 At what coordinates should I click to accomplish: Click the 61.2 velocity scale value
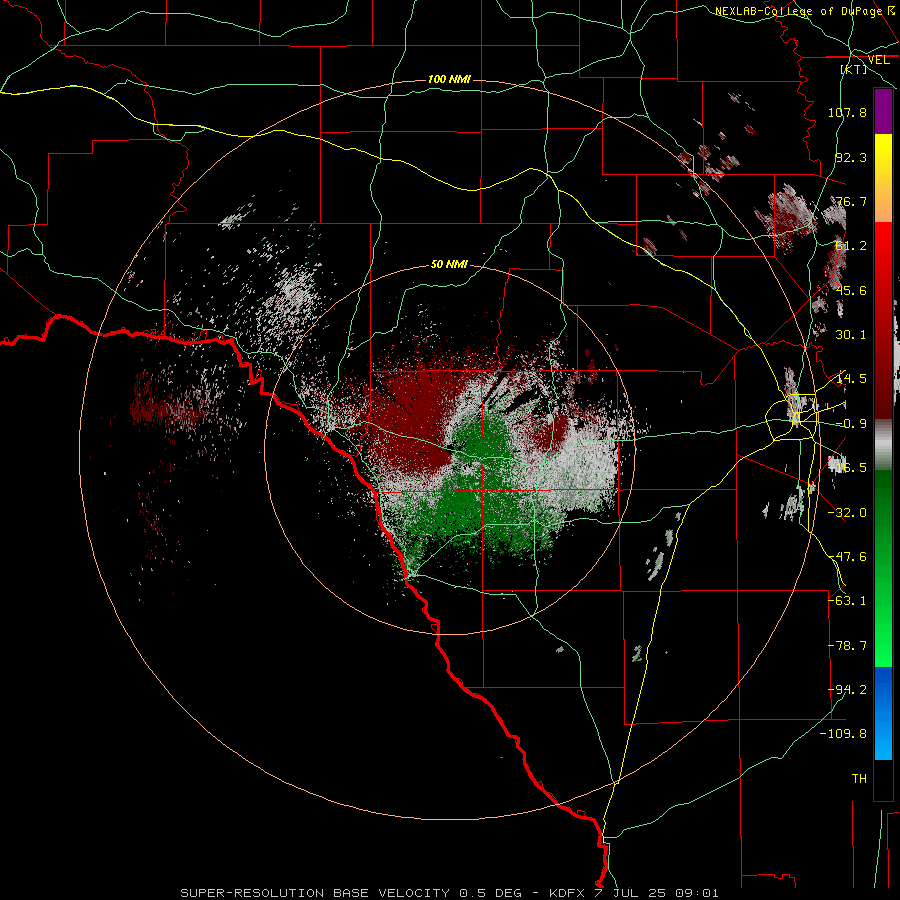pos(851,246)
